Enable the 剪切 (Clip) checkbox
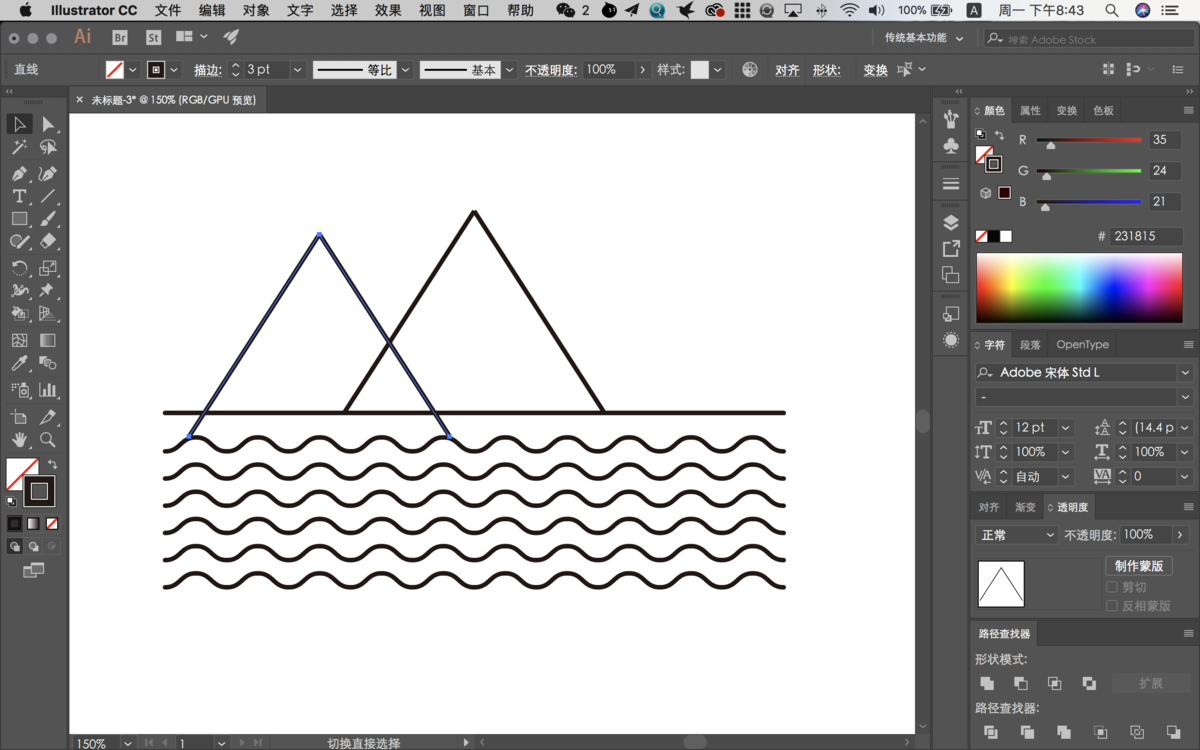 pyautogui.click(x=1112, y=587)
